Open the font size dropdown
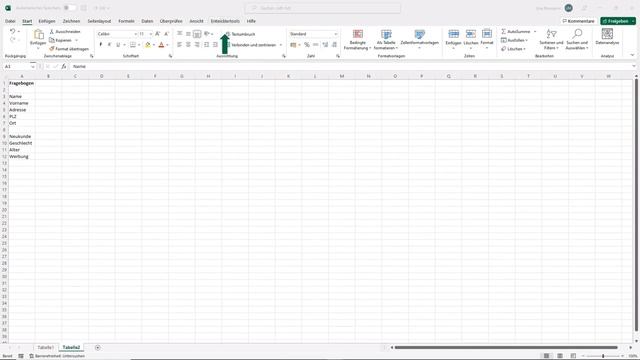 coord(151,34)
